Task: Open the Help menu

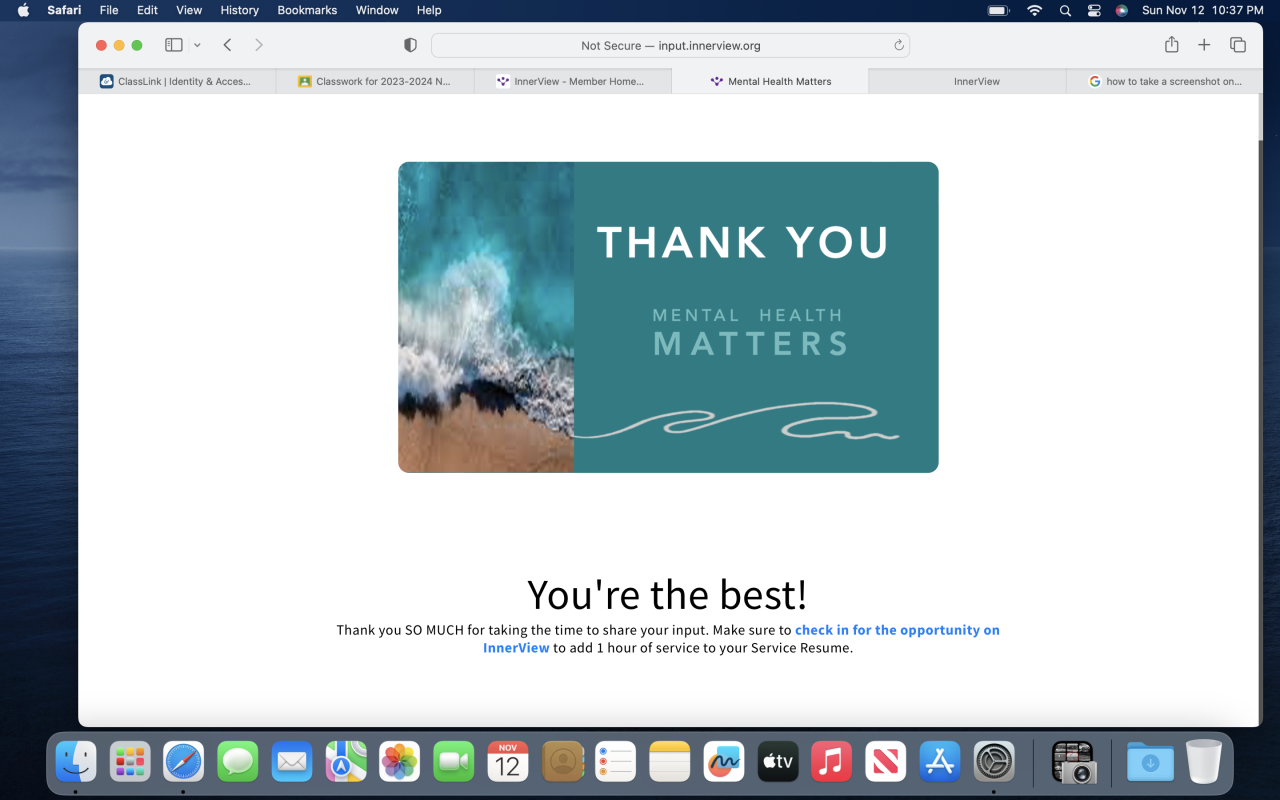Action: (x=429, y=10)
